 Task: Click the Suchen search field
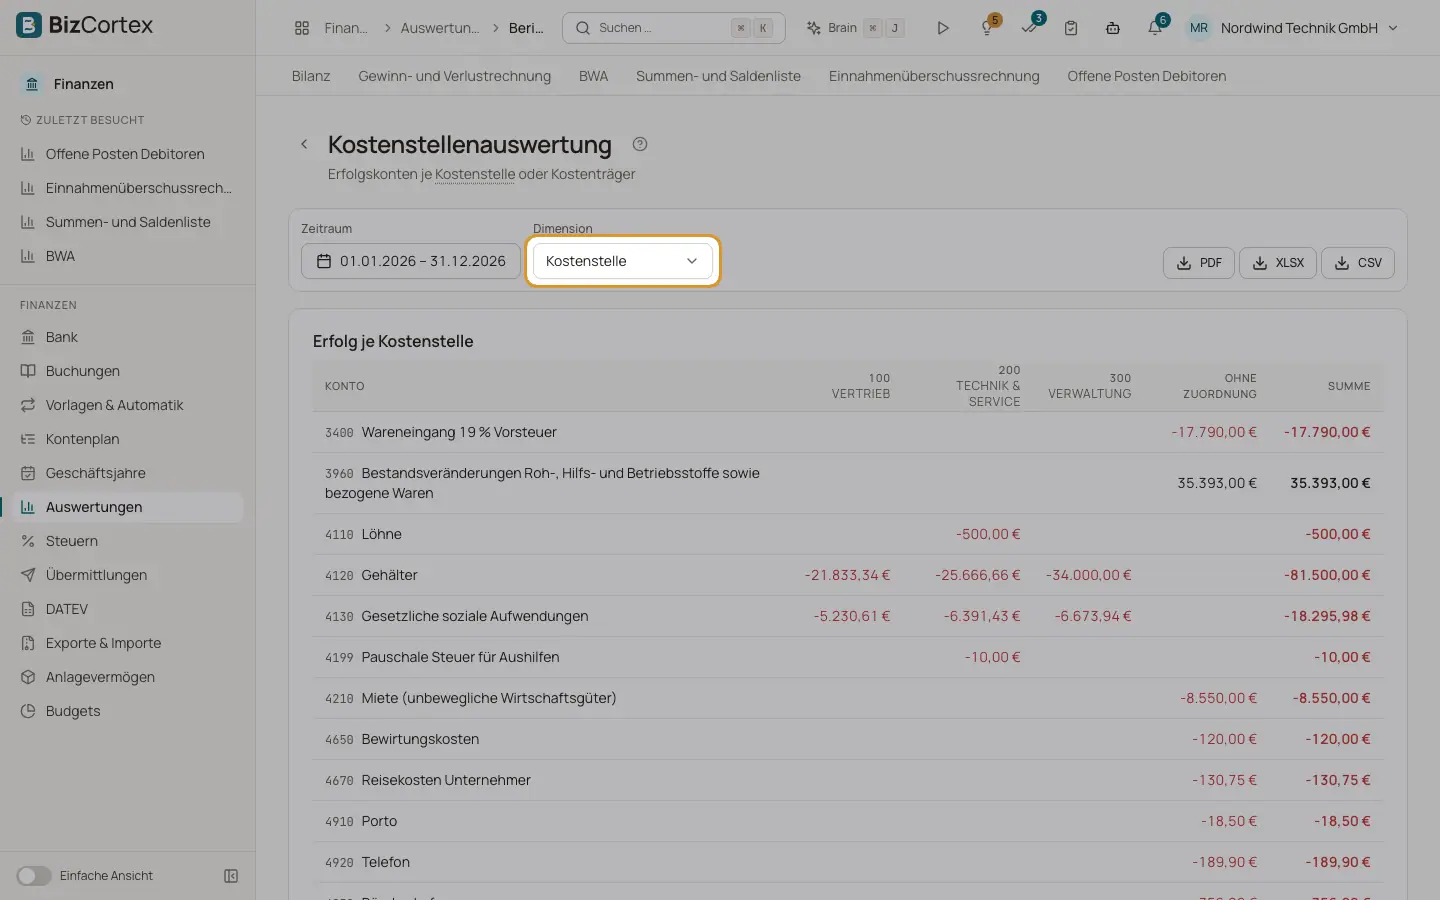click(x=674, y=28)
